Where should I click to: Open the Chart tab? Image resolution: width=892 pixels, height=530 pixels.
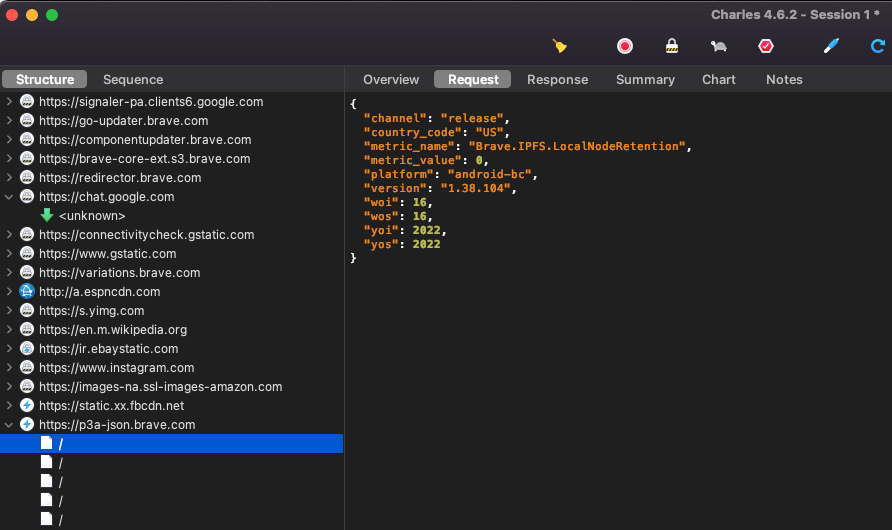[718, 80]
